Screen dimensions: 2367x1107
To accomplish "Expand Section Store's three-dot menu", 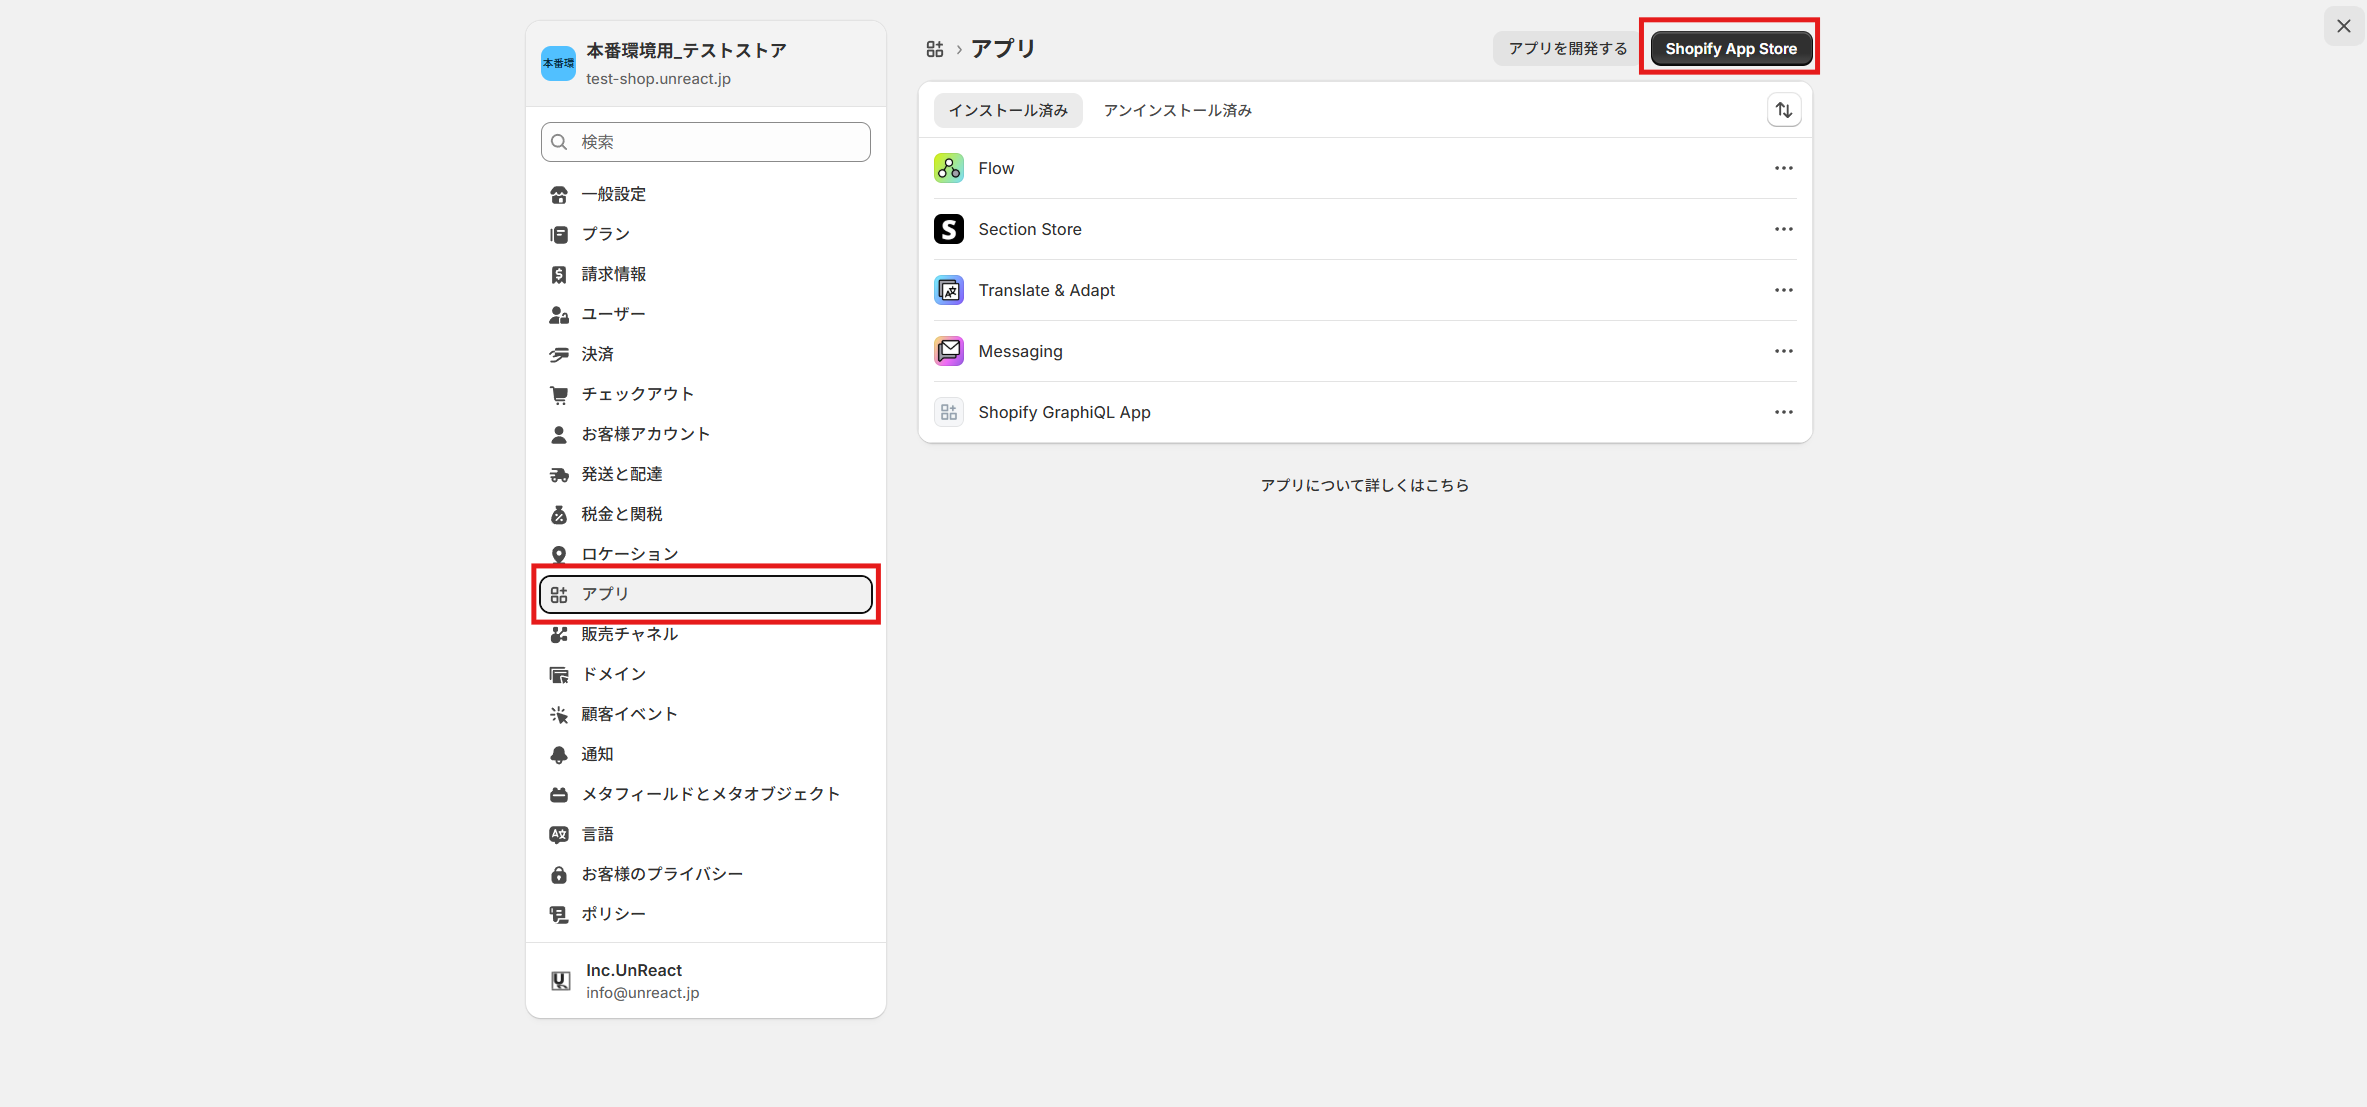I will point(1784,229).
